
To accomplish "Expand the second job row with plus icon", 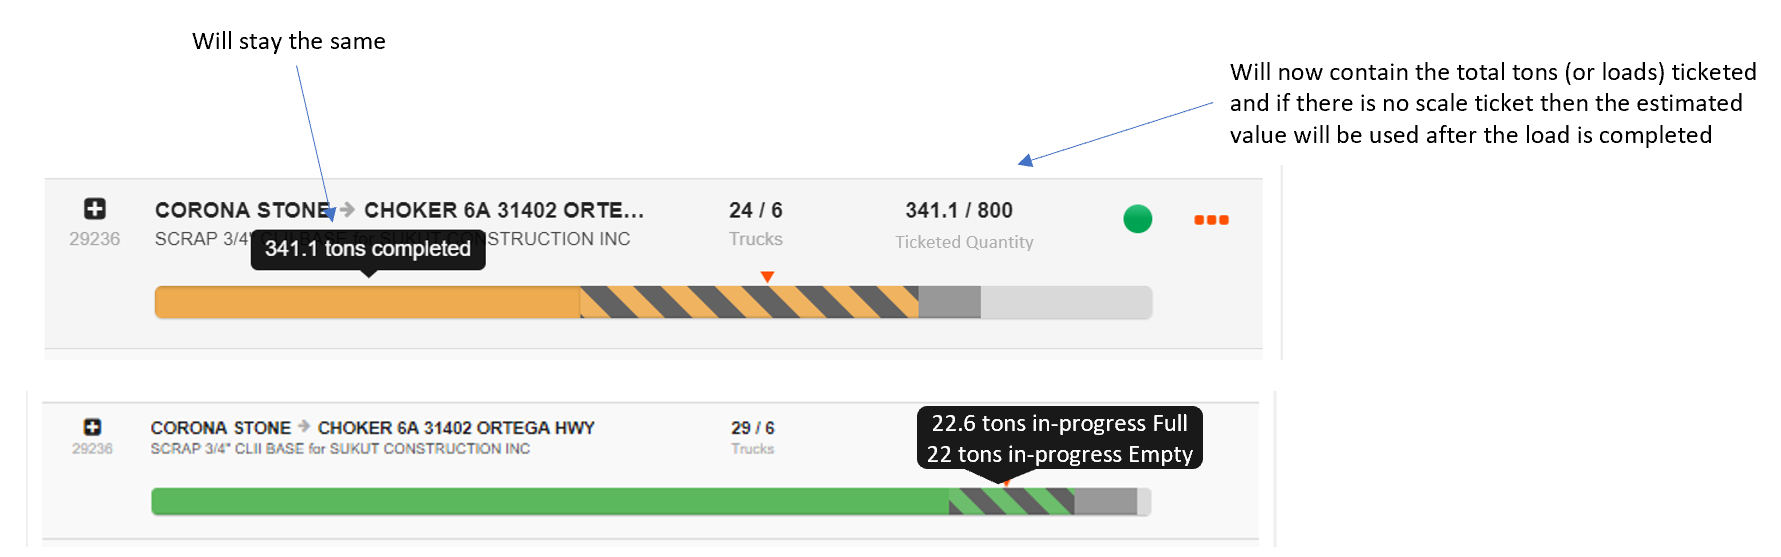I will point(92,426).
